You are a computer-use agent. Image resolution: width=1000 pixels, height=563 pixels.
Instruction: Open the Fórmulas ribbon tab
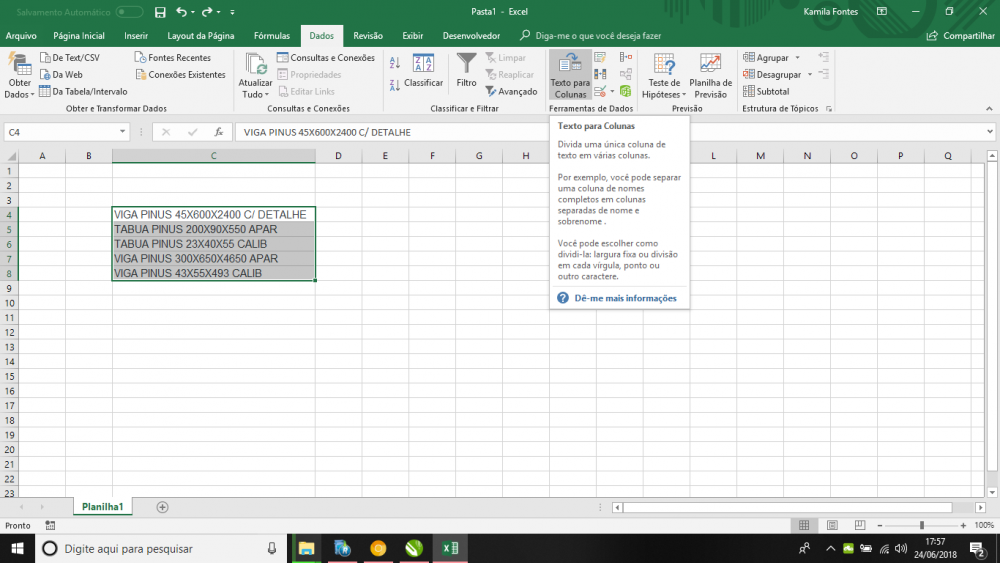pos(272,35)
